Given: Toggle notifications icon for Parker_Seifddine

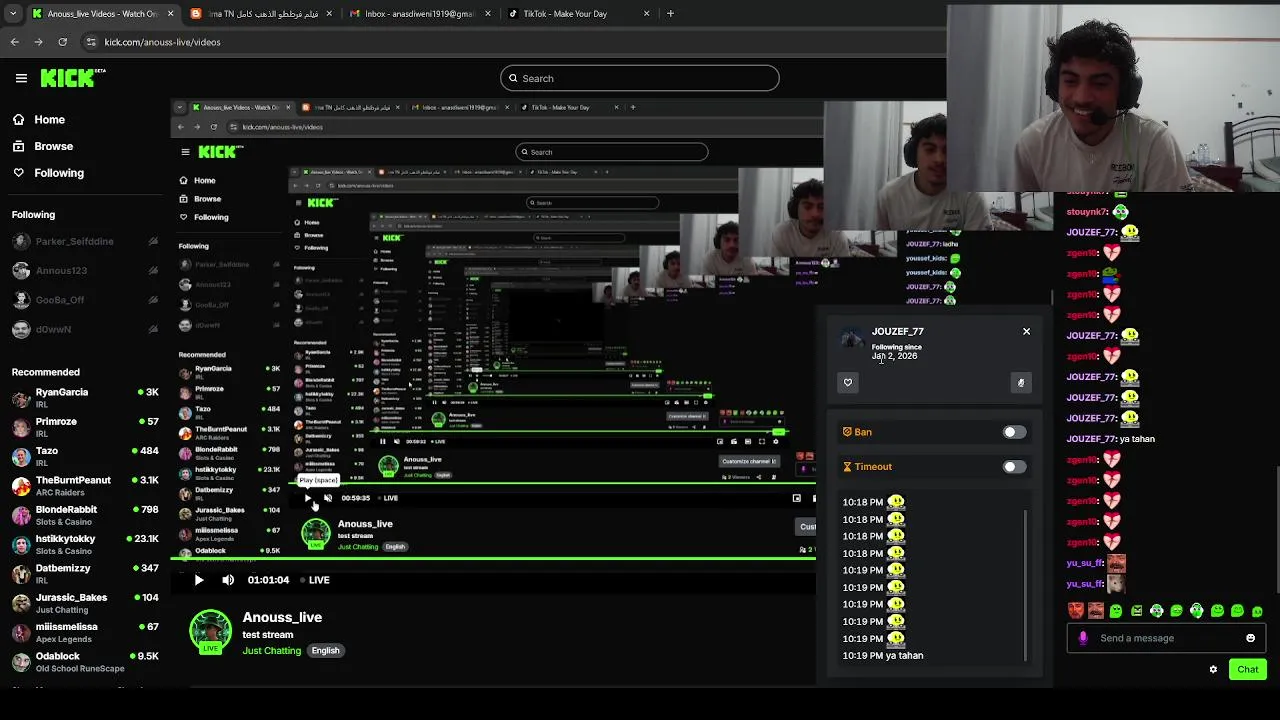Looking at the screenshot, I should pos(153,241).
